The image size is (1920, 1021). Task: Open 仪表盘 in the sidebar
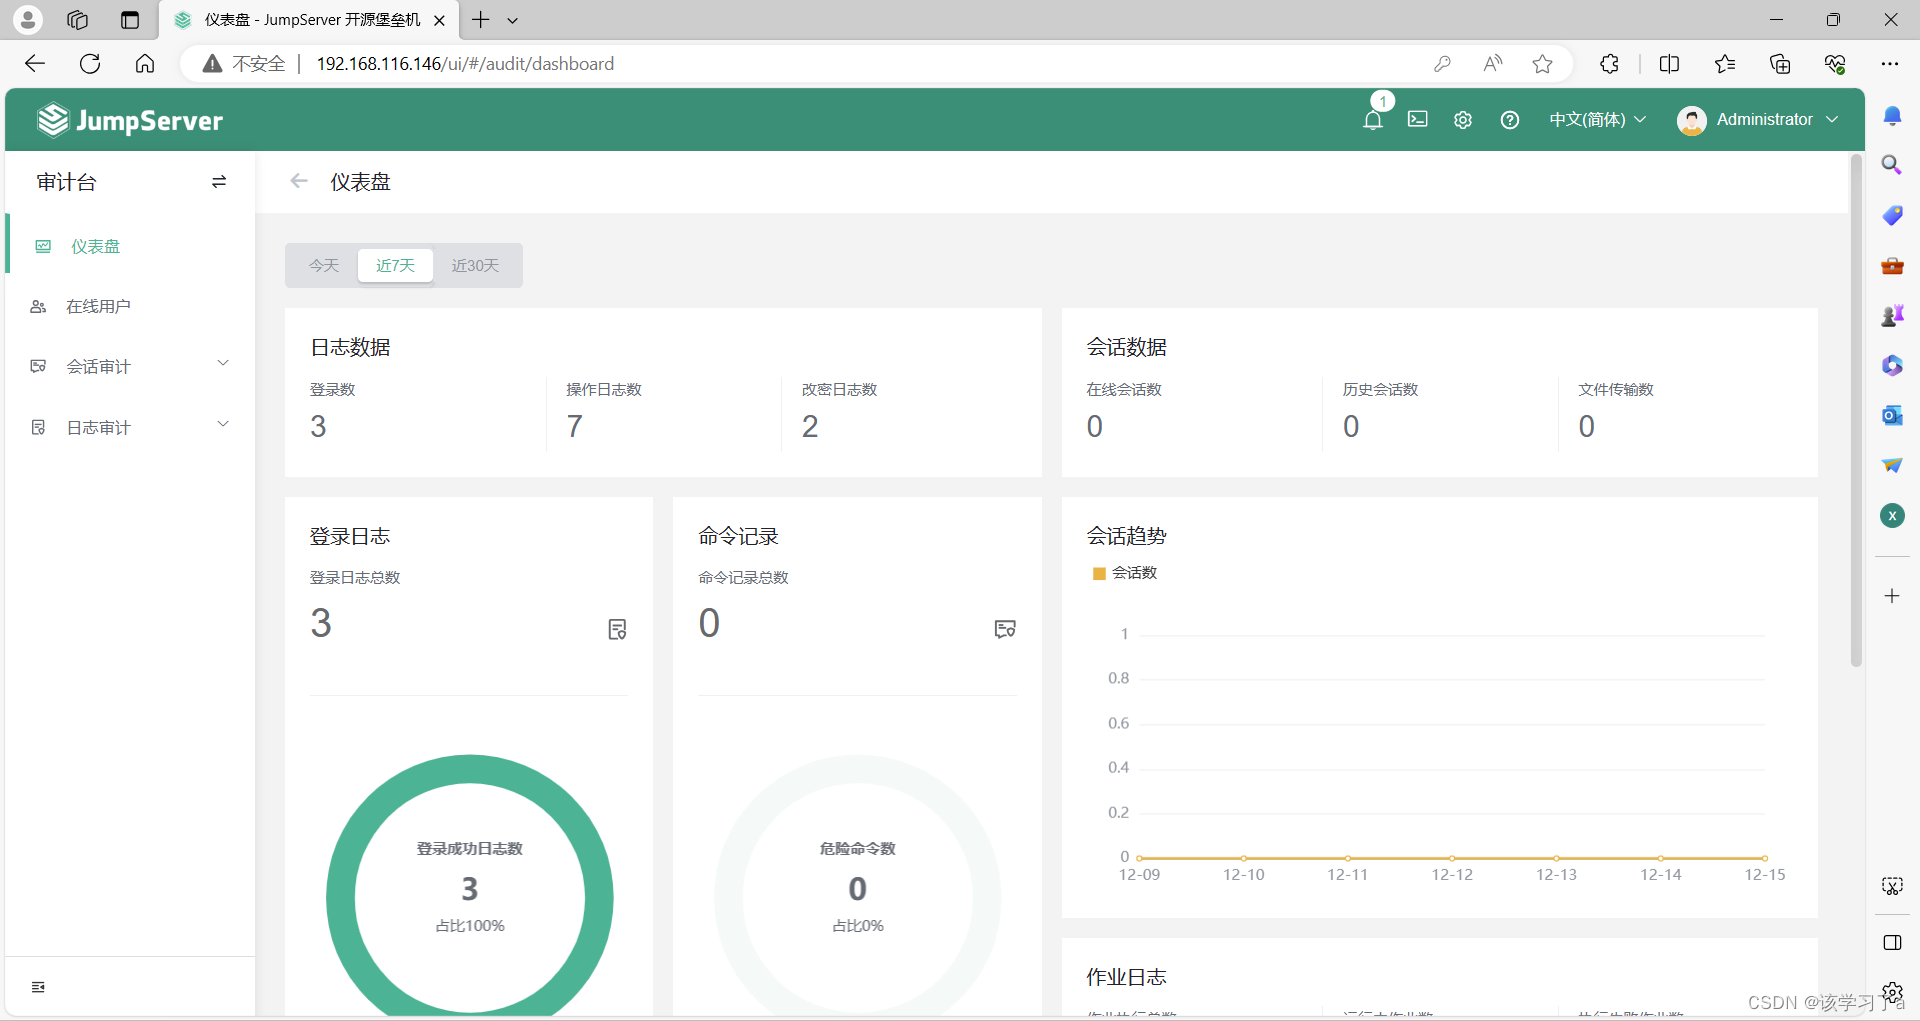coord(130,246)
